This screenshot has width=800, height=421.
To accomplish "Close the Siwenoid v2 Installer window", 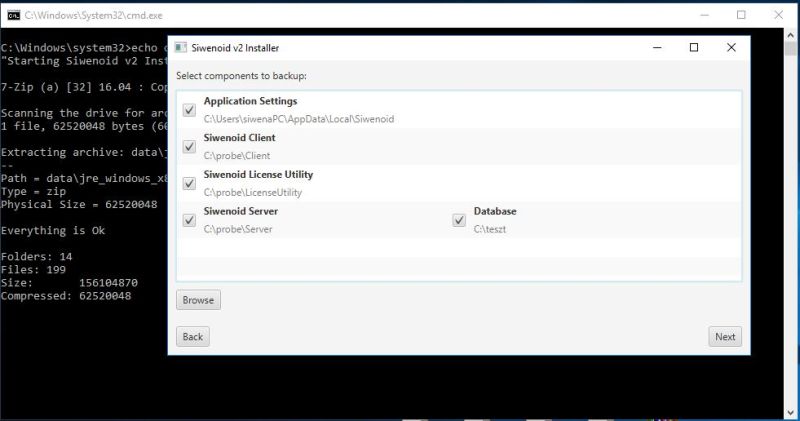I will (731, 47).
